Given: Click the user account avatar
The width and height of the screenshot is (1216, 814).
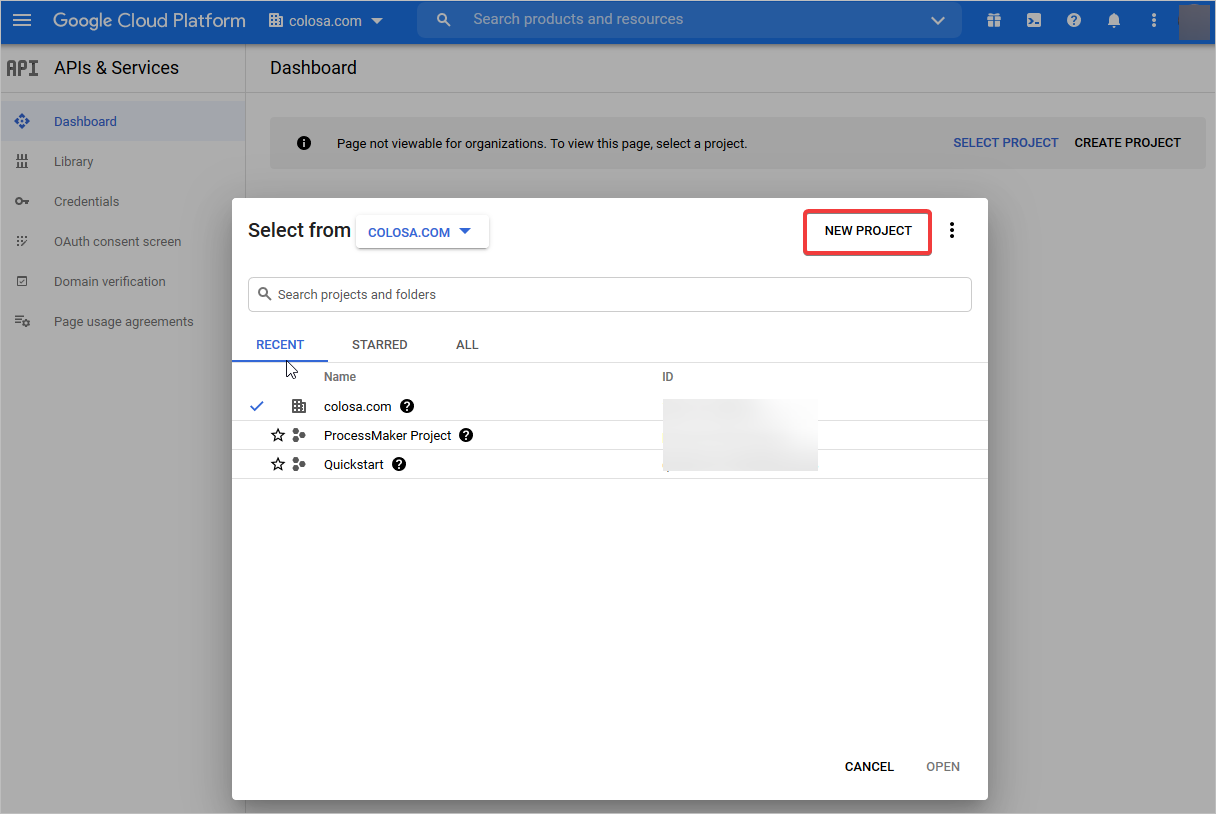Looking at the screenshot, I should (1194, 21).
